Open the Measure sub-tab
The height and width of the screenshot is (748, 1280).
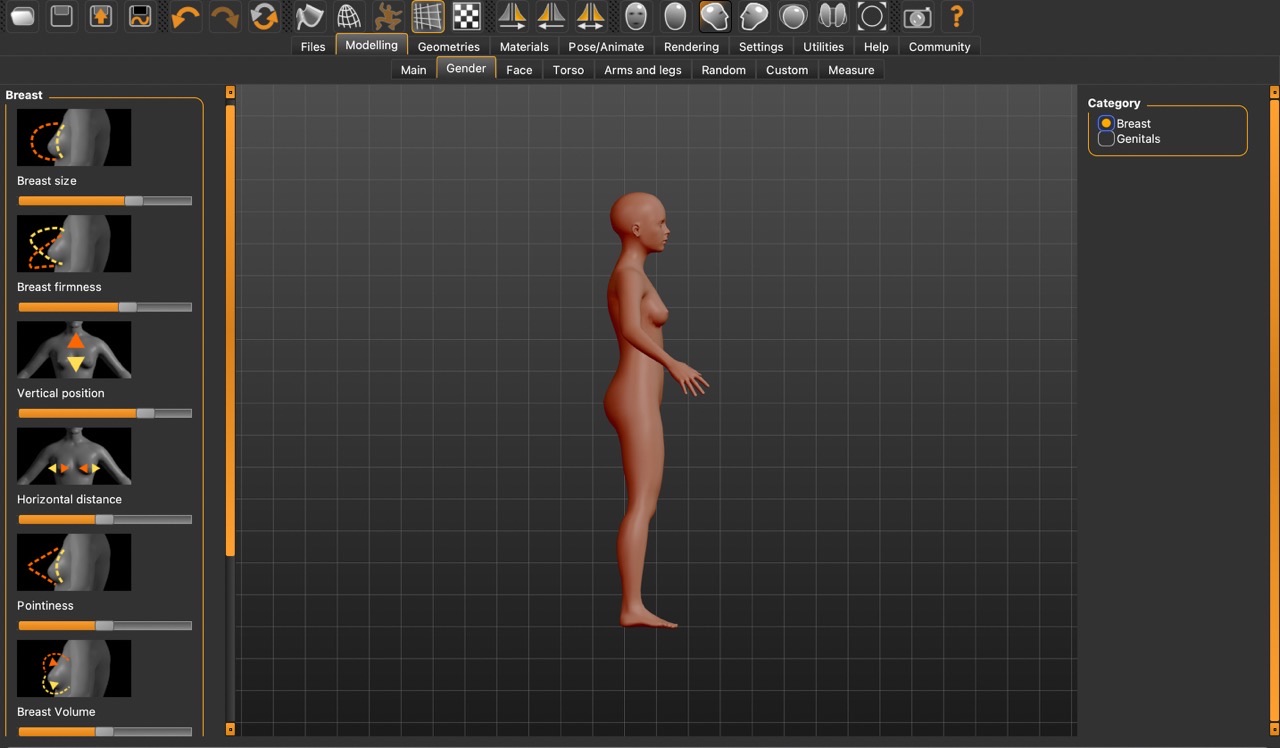(851, 70)
